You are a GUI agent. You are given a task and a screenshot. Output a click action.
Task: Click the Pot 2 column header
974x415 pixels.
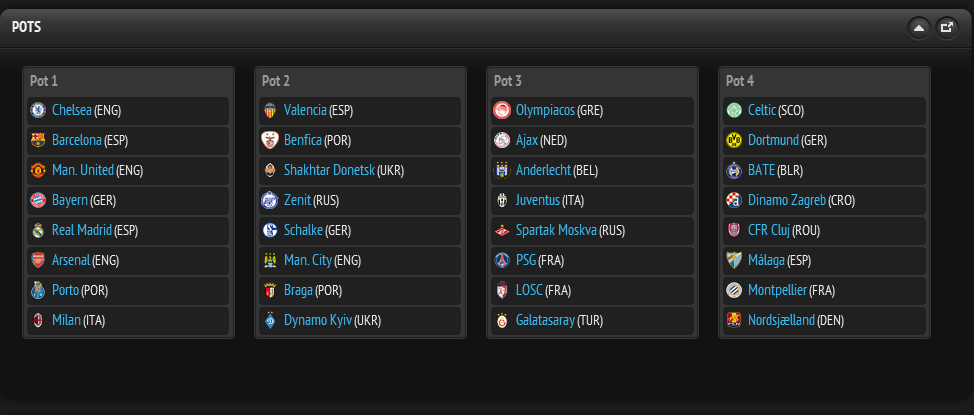tap(276, 81)
